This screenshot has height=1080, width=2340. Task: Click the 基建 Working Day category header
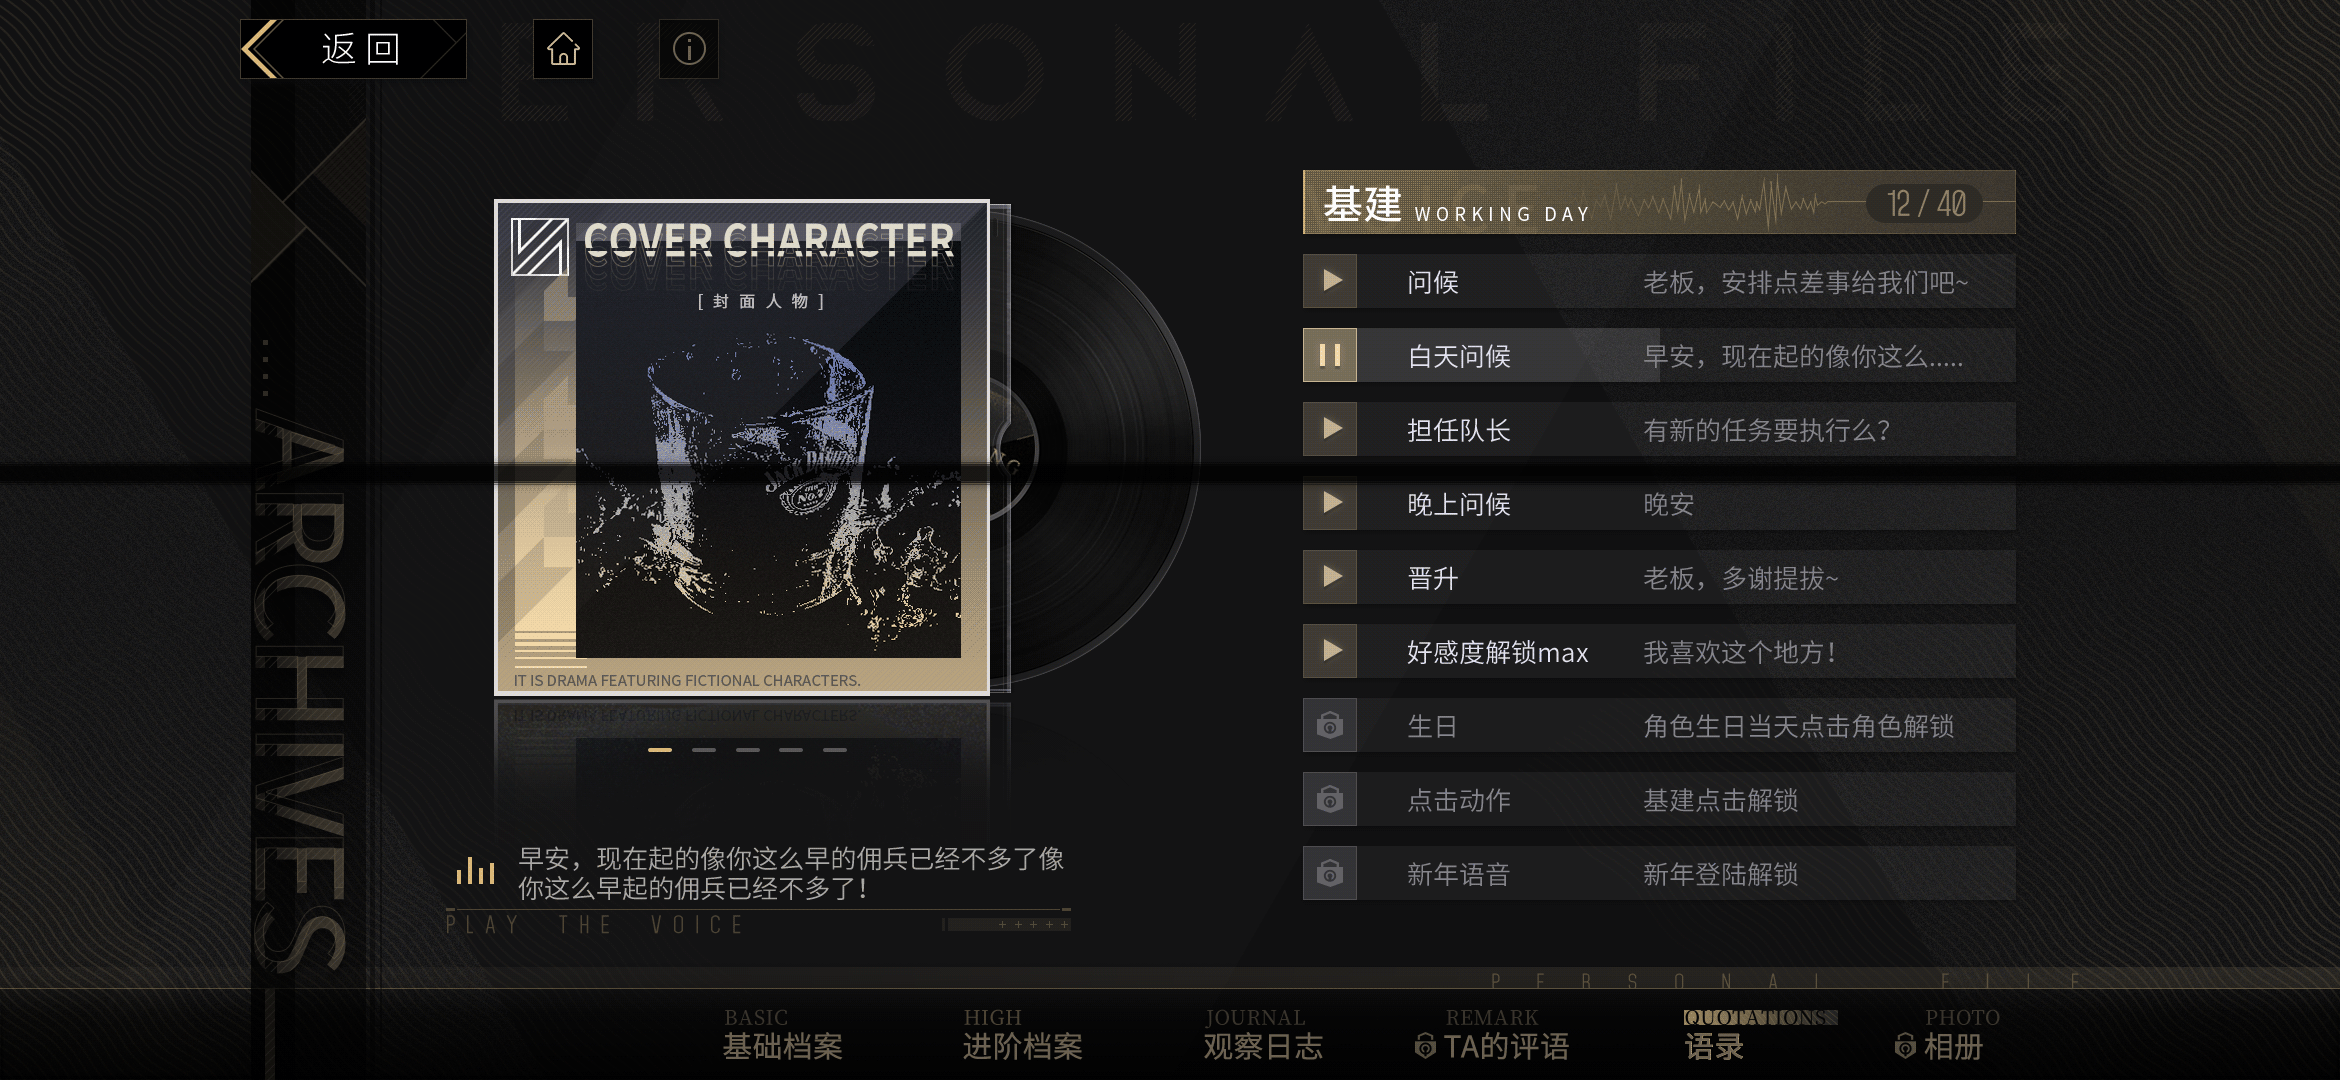click(1659, 203)
